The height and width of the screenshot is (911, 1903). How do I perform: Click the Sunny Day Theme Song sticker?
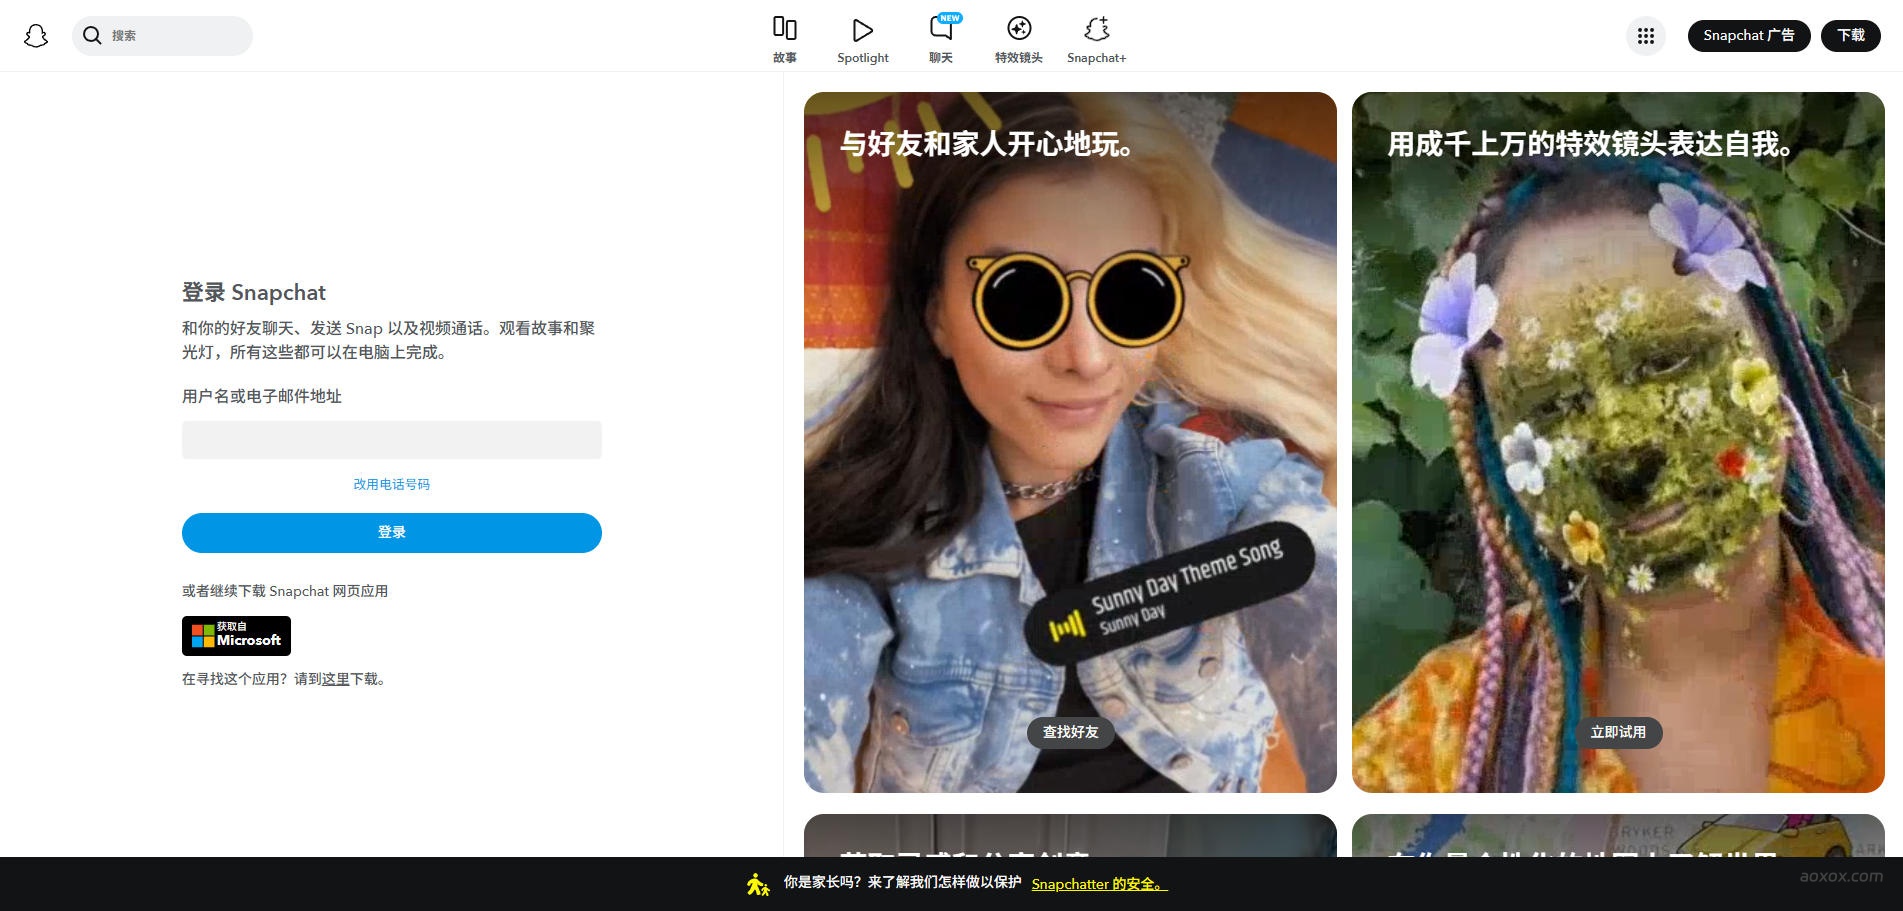tap(1168, 592)
